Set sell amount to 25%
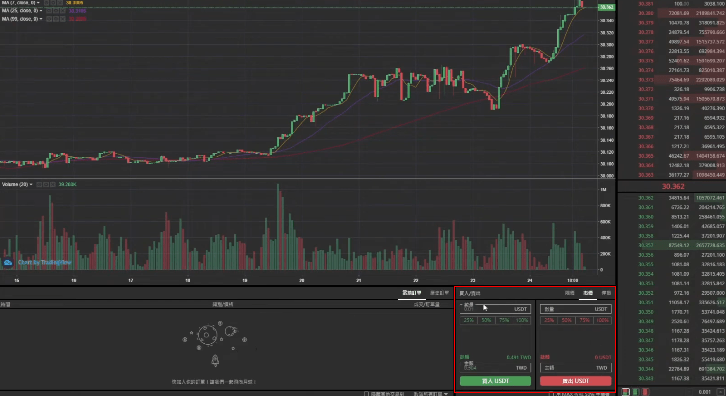726x396 pixels. pyautogui.click(x=549, y=320)
